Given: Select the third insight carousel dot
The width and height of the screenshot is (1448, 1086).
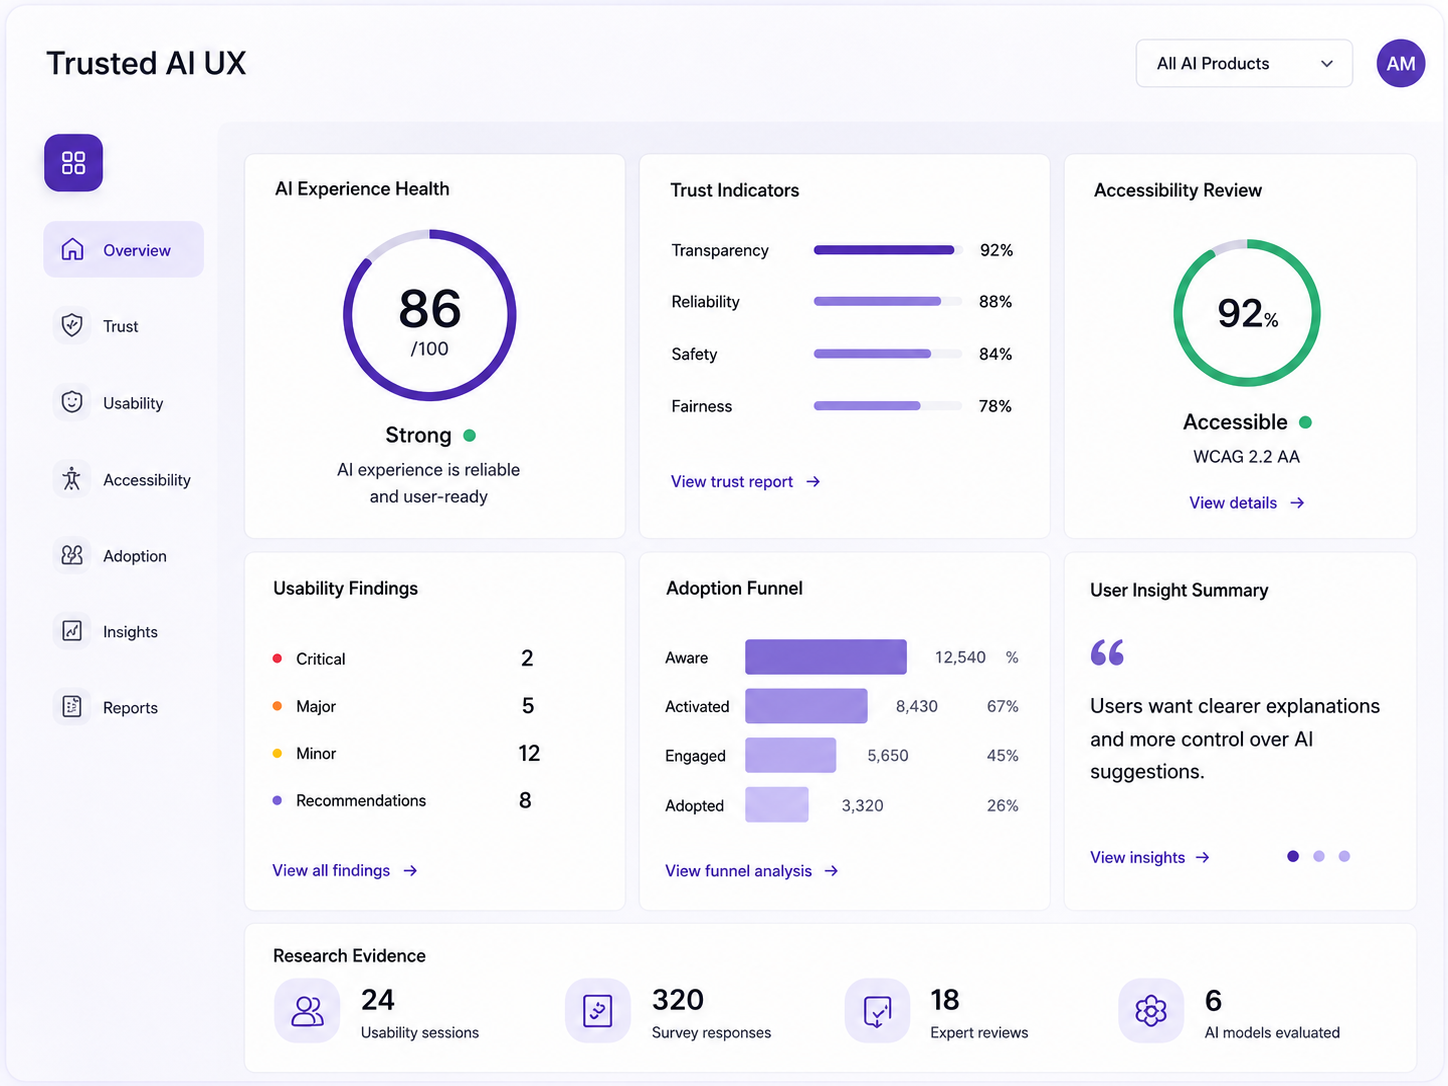Looking at the screenshot, I should point(1344,856).
